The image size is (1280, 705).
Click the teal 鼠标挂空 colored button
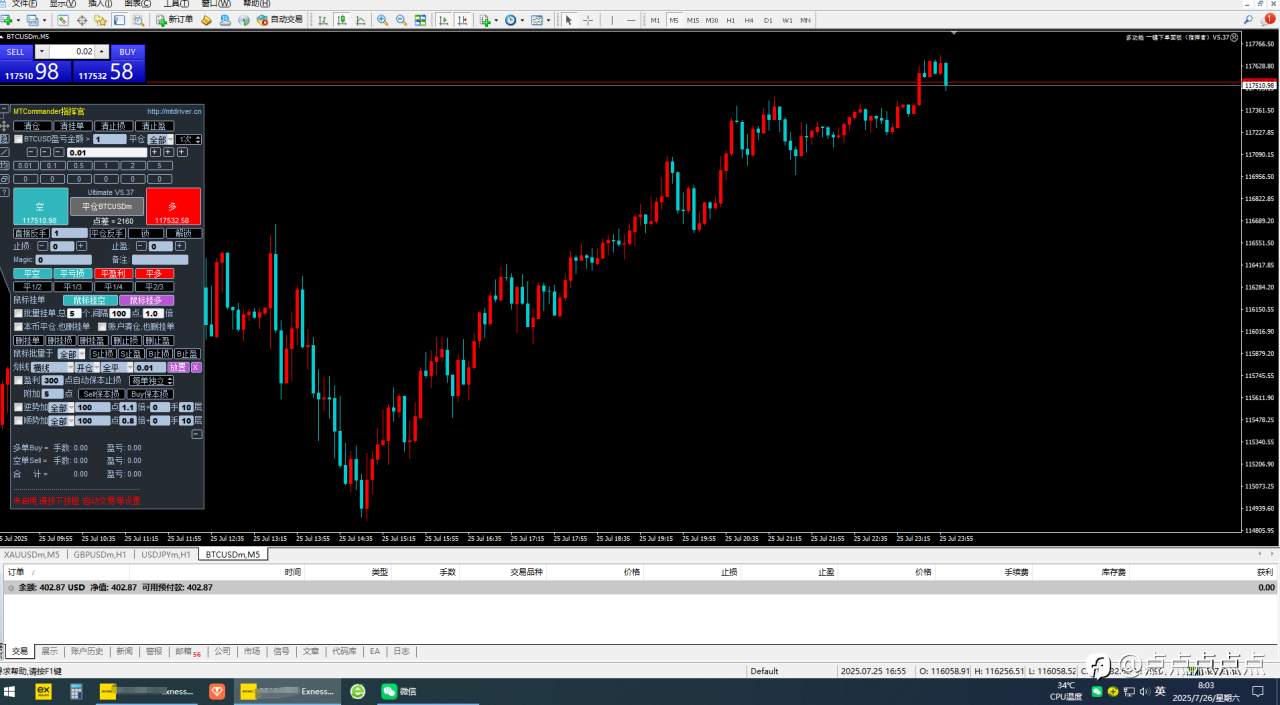coord(90,300)
